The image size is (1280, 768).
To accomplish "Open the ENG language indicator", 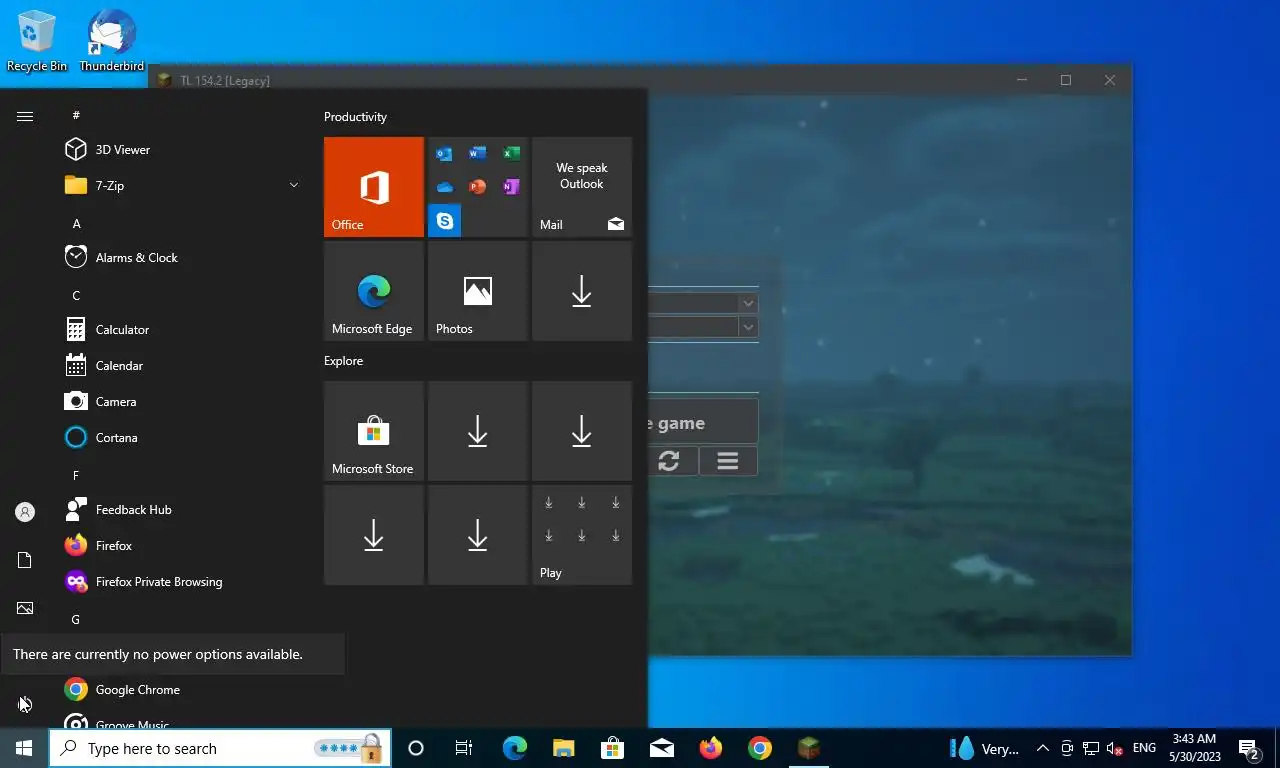I will click(x=1144, y=748).
